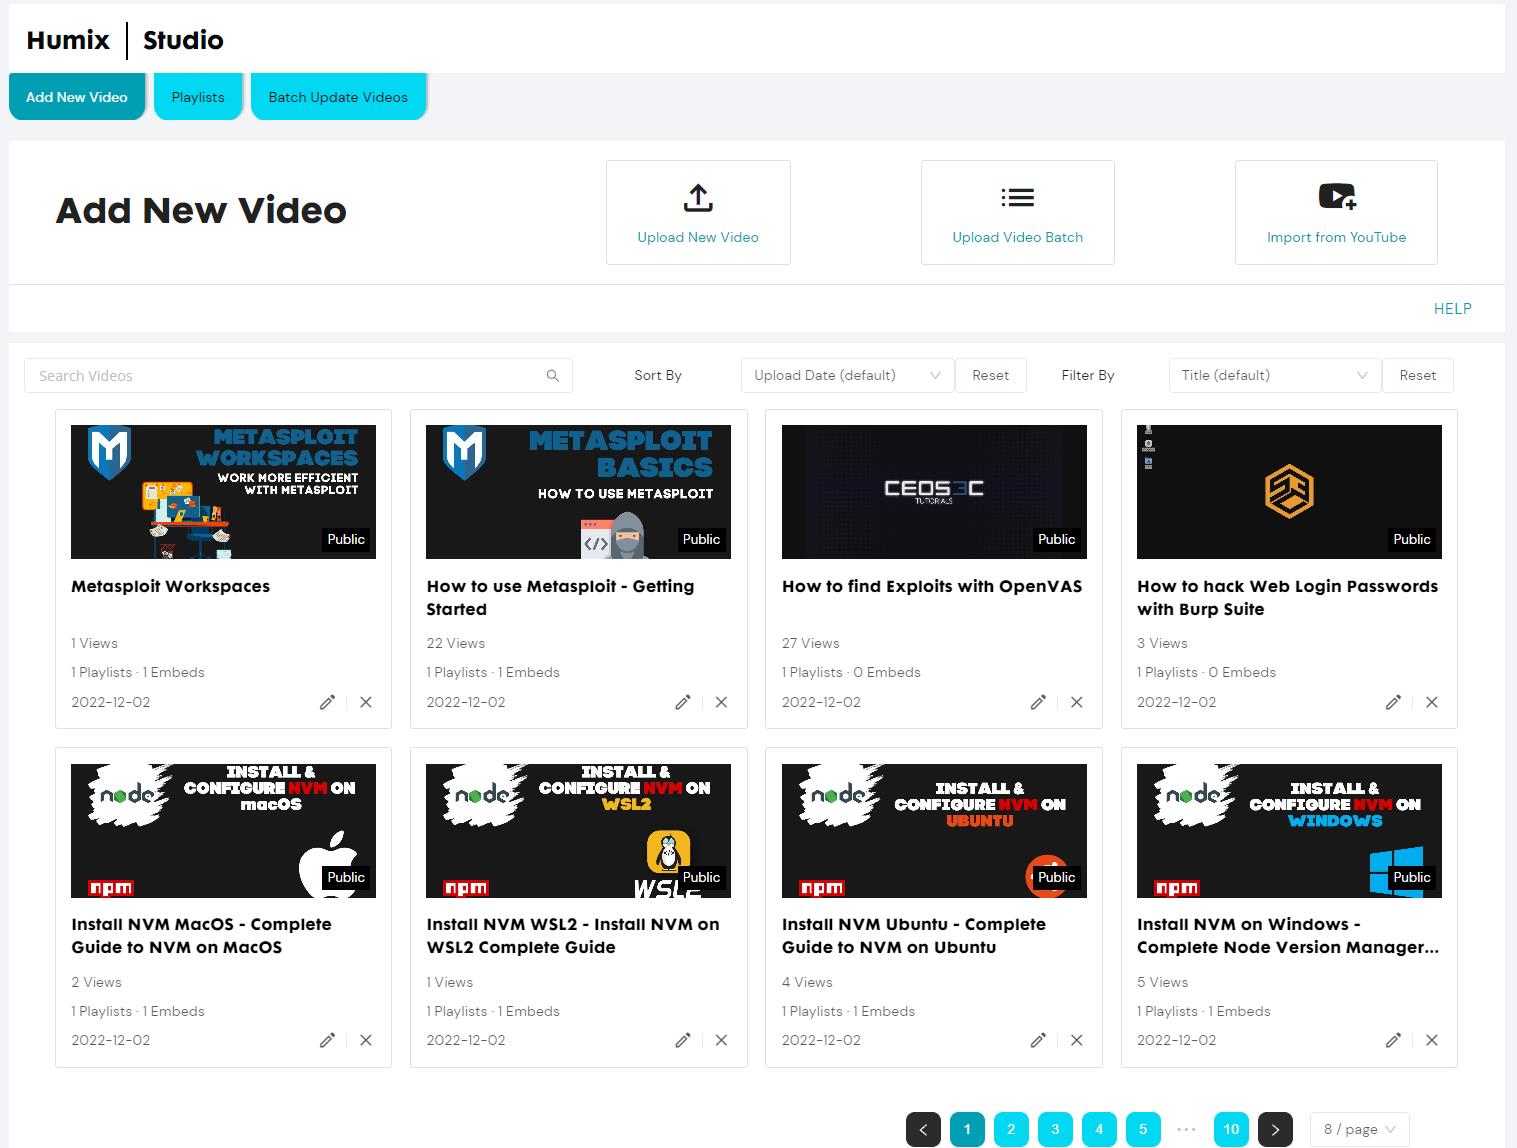
Task: Open the Playlists tab
Action: click(x=198, y=97)
